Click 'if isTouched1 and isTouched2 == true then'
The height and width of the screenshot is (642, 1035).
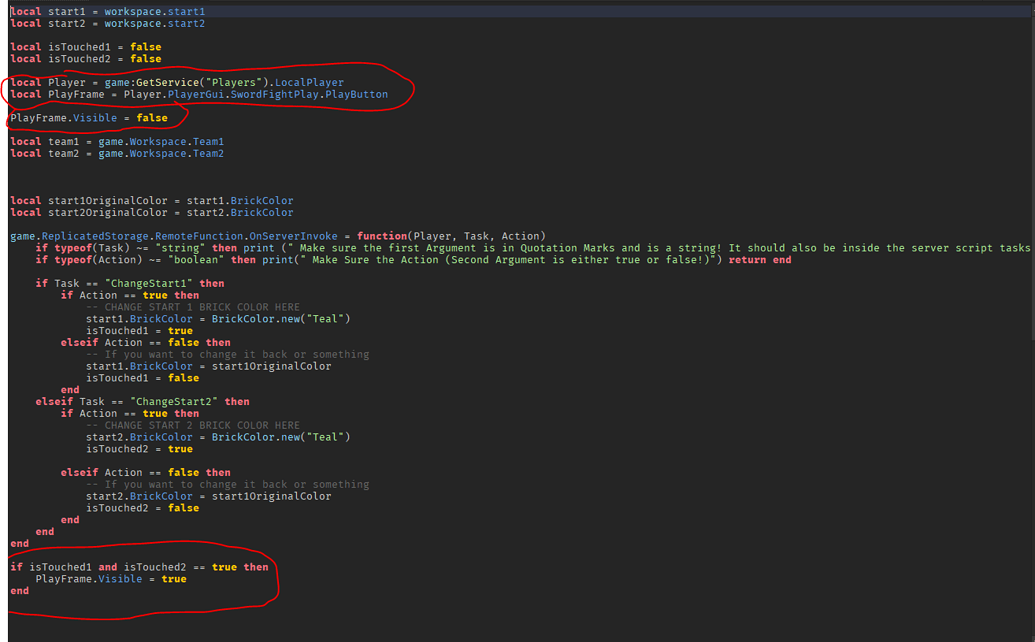coord(139,567)
